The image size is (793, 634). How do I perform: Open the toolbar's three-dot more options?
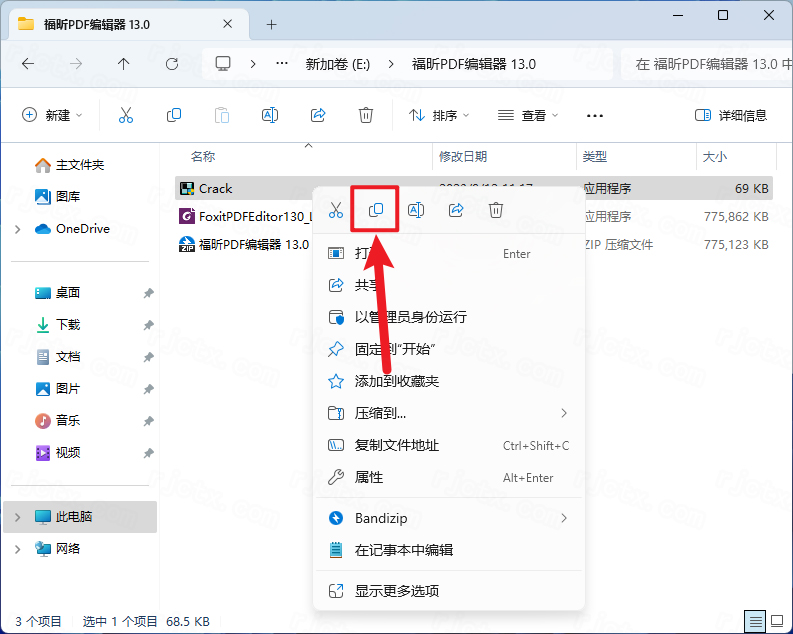[595, 116]
